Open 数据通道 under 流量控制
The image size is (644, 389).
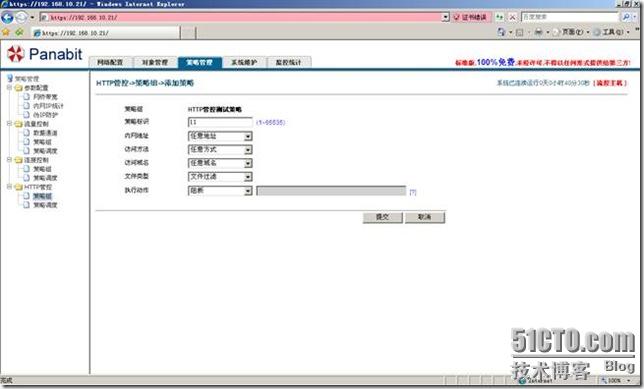[x=45, y=133]
